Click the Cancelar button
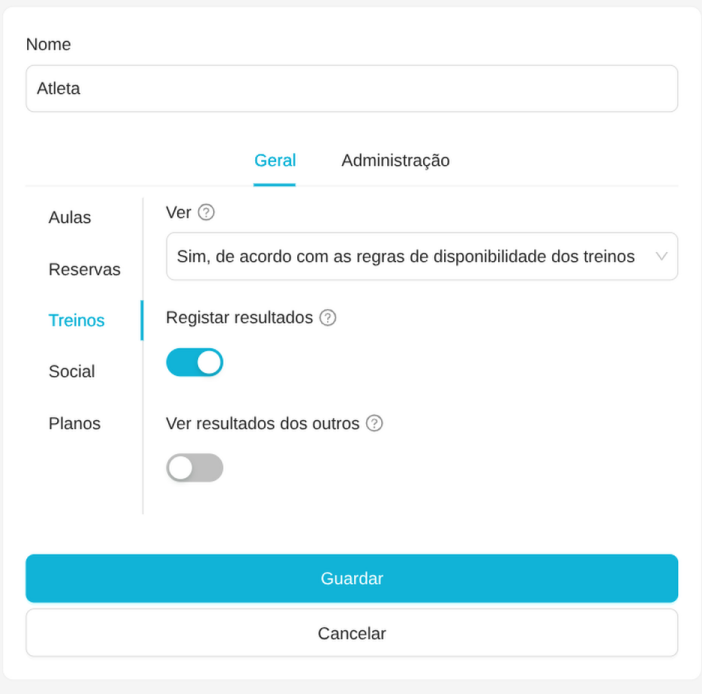 click(352, 633)
